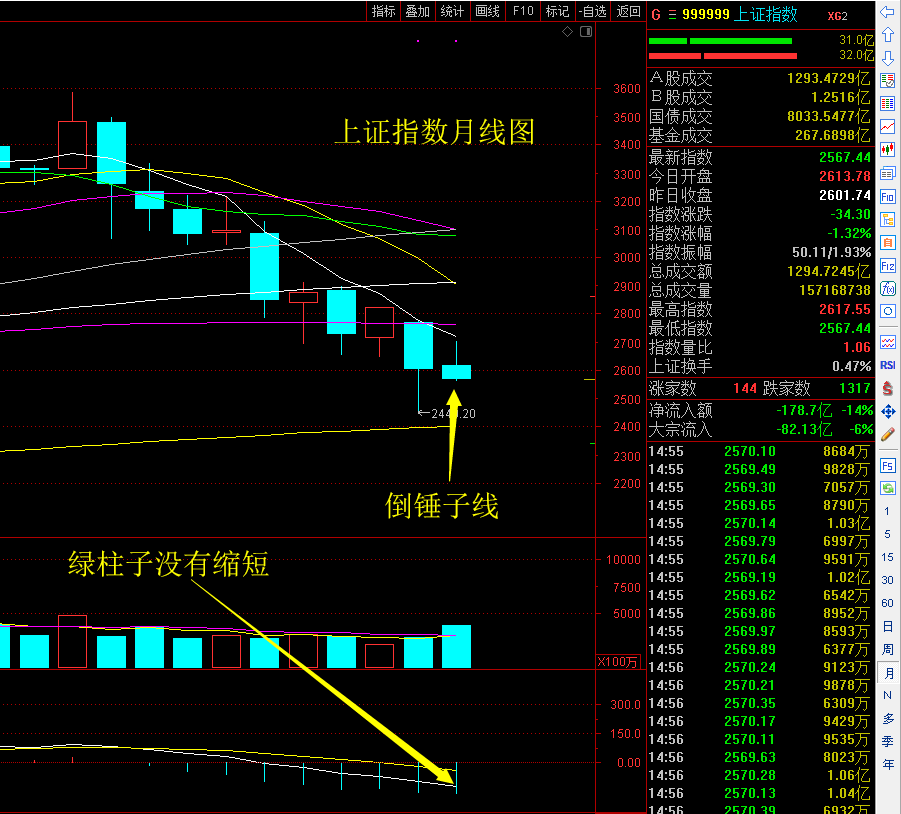Open the RSI indicator tool

tap(887, 365)
